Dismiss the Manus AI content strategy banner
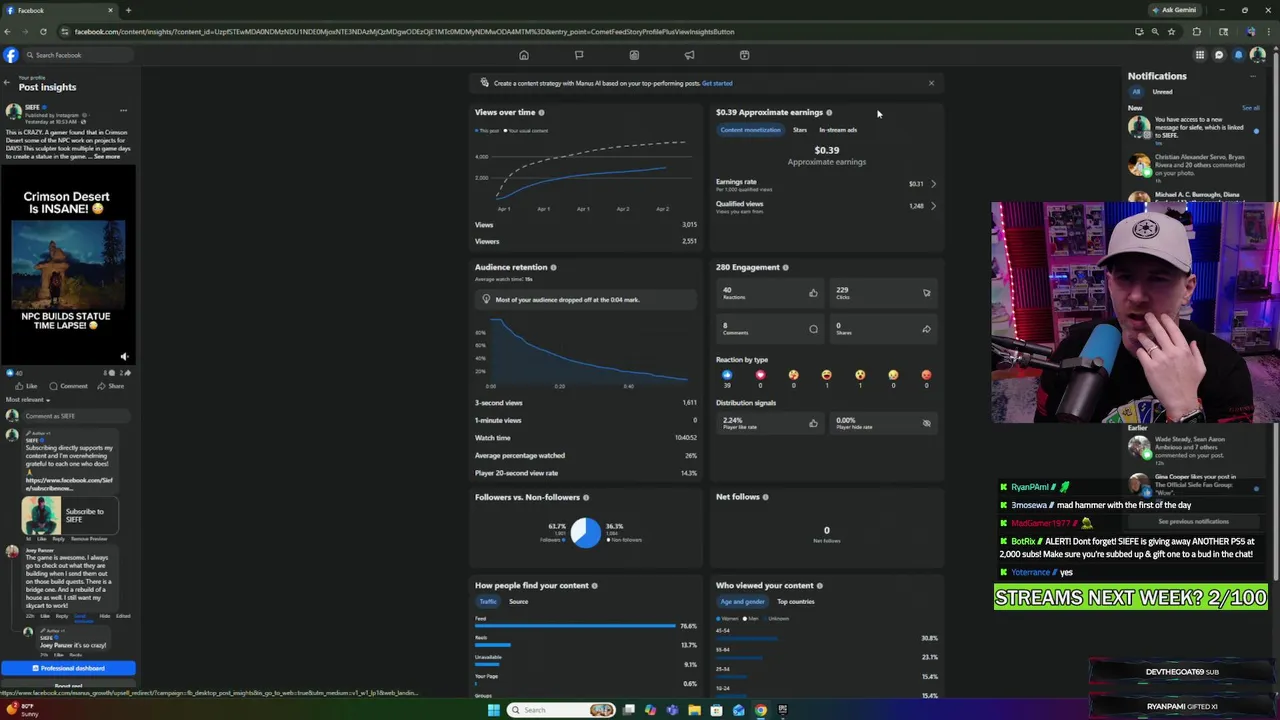Screen dimensions: 1280x720 pyautogui.click(x=931, y=83)
